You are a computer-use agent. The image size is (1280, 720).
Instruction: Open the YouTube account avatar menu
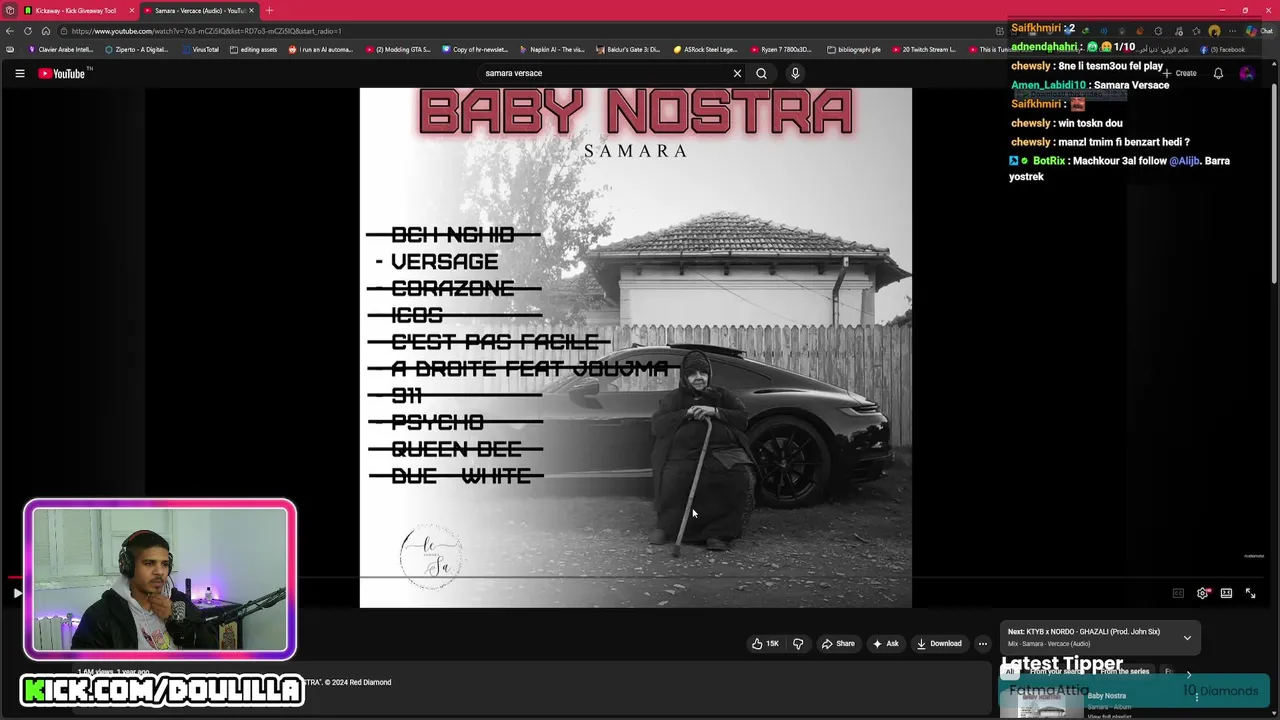[1247, 73]
